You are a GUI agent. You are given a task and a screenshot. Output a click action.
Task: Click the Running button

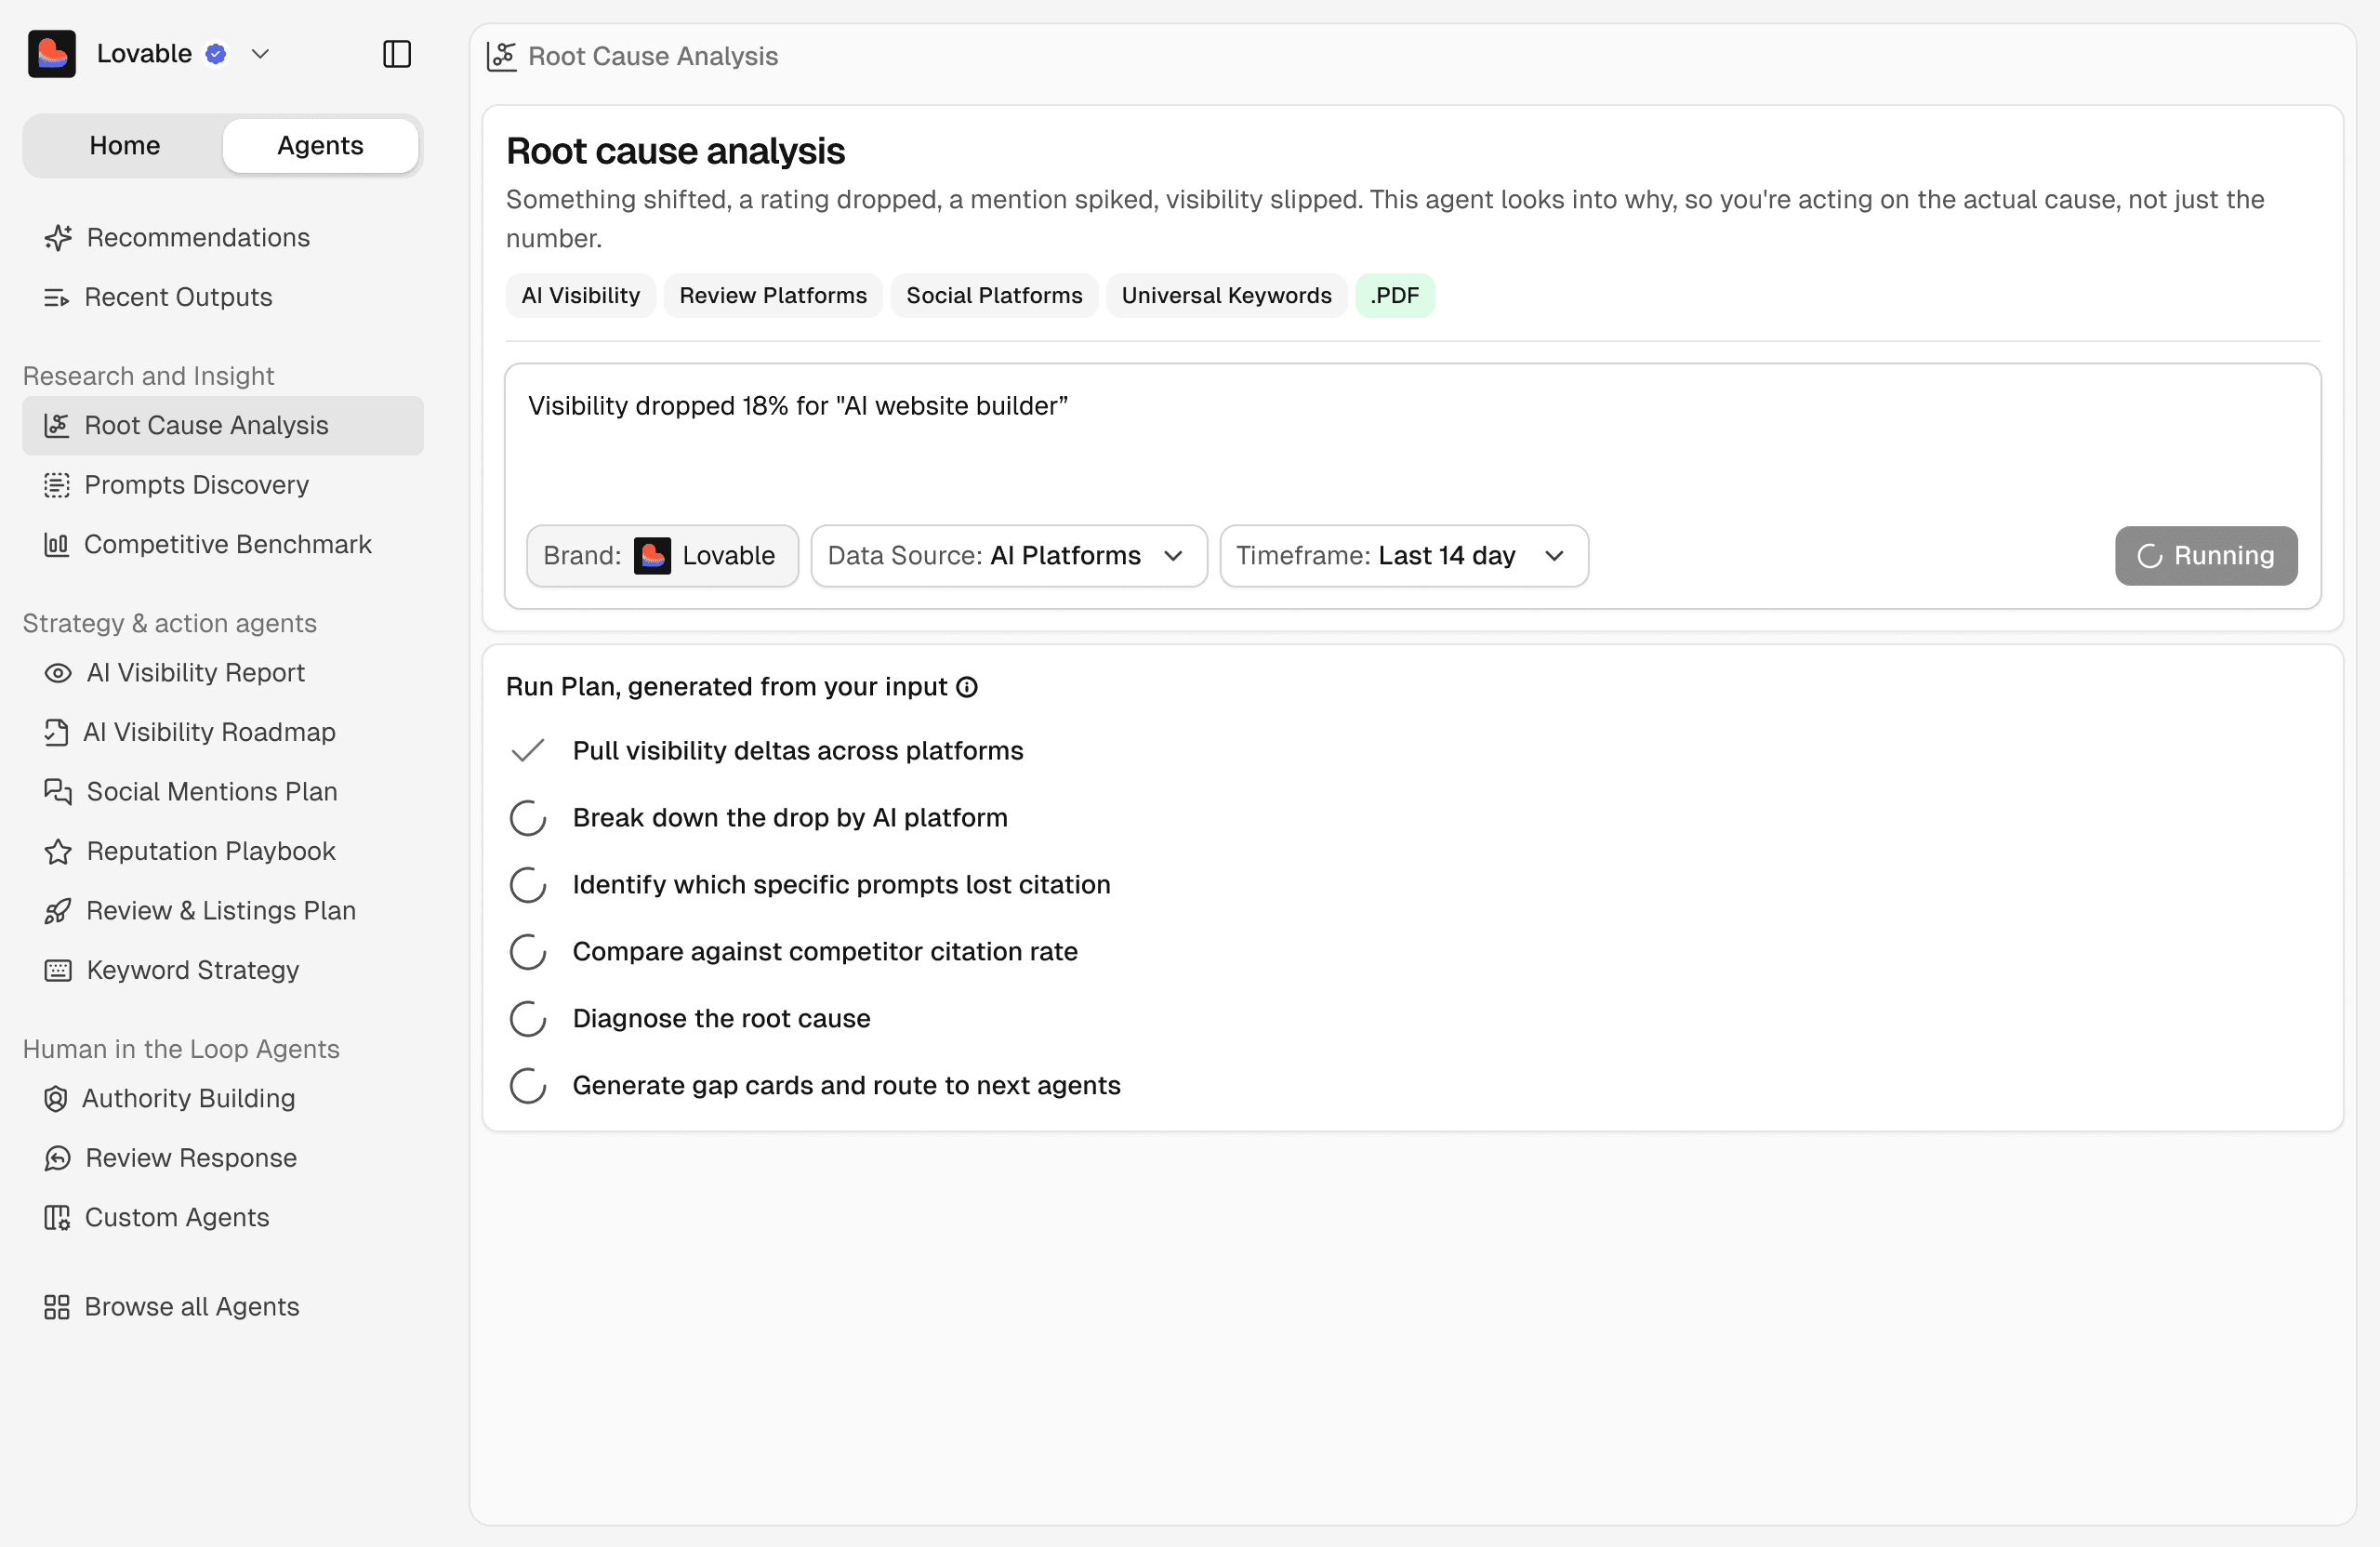[2206, 556]
